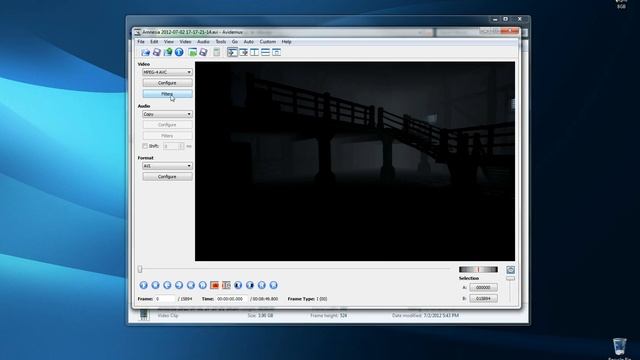Click the second floppy toolbar icon
Screen dimensions: 640x360
[203, 52]
